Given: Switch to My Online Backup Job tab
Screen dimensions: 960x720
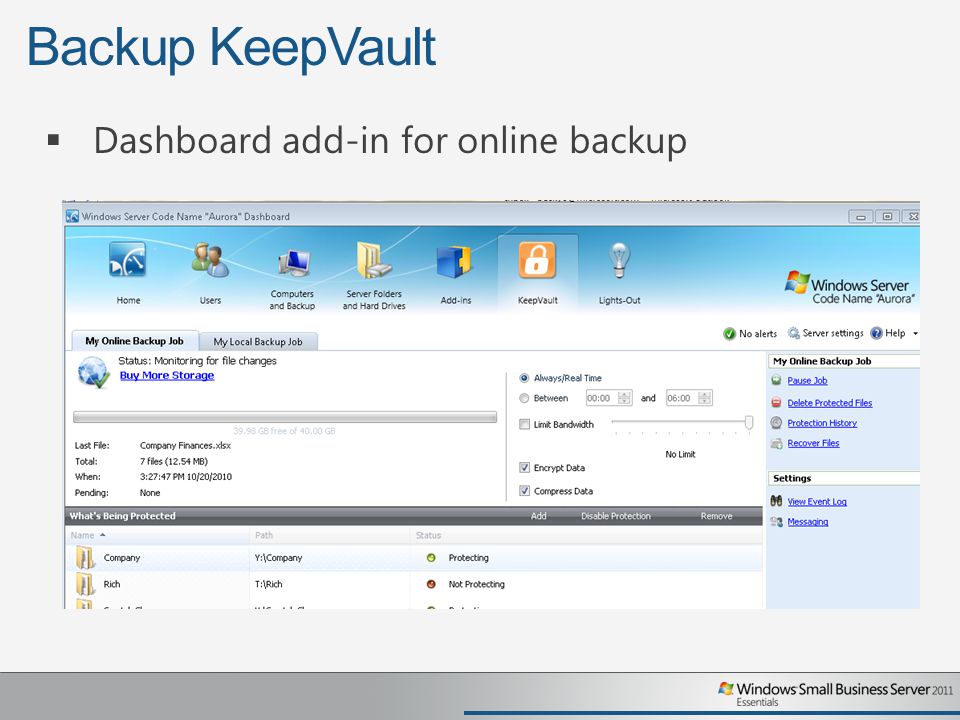Looking at the screenshot, I should click(x=135, y=341).
